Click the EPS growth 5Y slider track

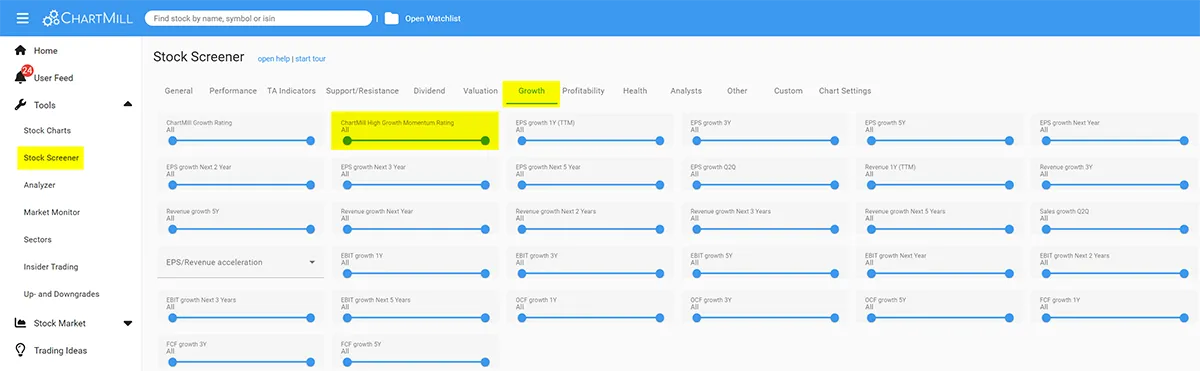tap(940, 141)
